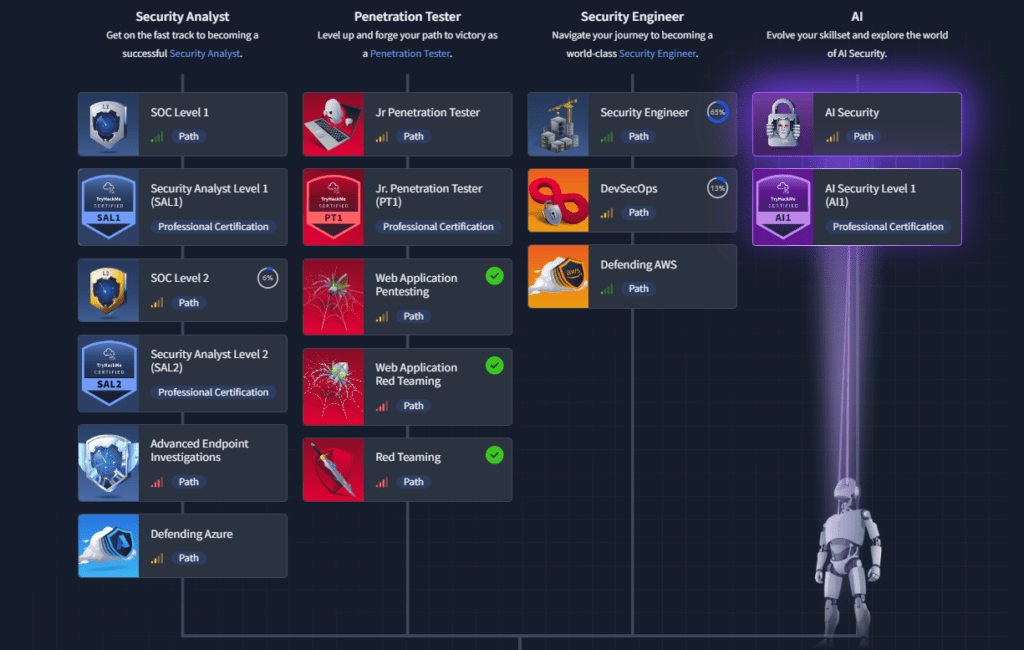Open 'AI Security Level 1 (AI1)' title

(870, 195)
